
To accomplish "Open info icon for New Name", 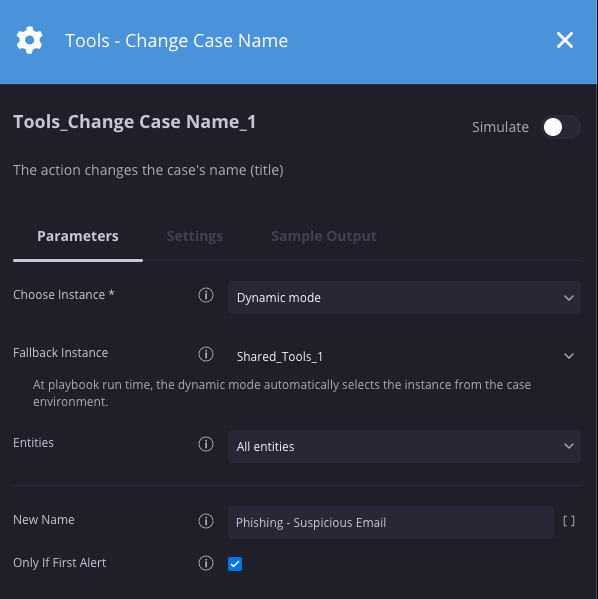I will tap(206, 521).
